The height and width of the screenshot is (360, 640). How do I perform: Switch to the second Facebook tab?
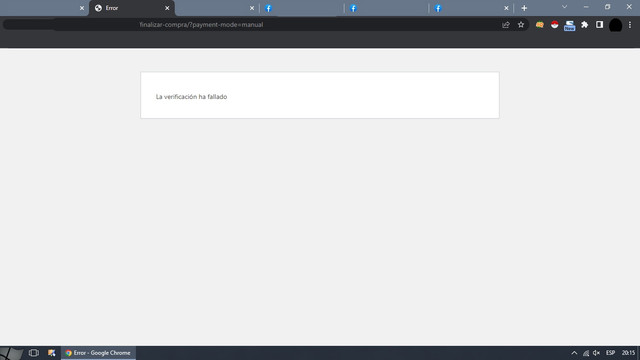(386, 8)
